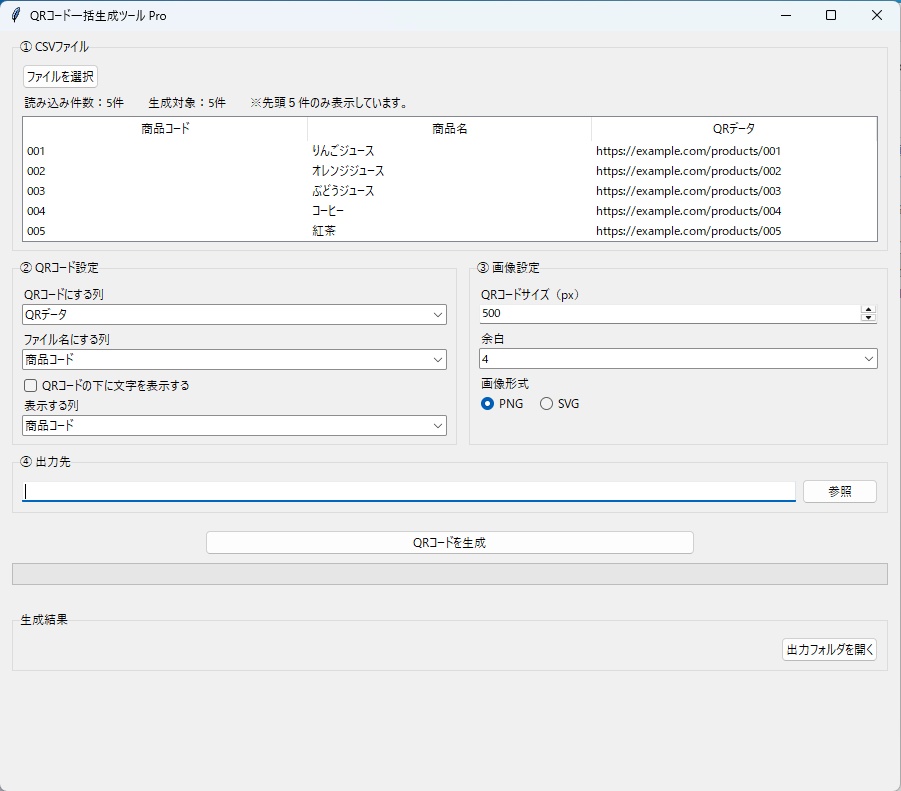901x791 pixels.
Task: Select the SVG image format radio
Action: click(x=546, y=404)
